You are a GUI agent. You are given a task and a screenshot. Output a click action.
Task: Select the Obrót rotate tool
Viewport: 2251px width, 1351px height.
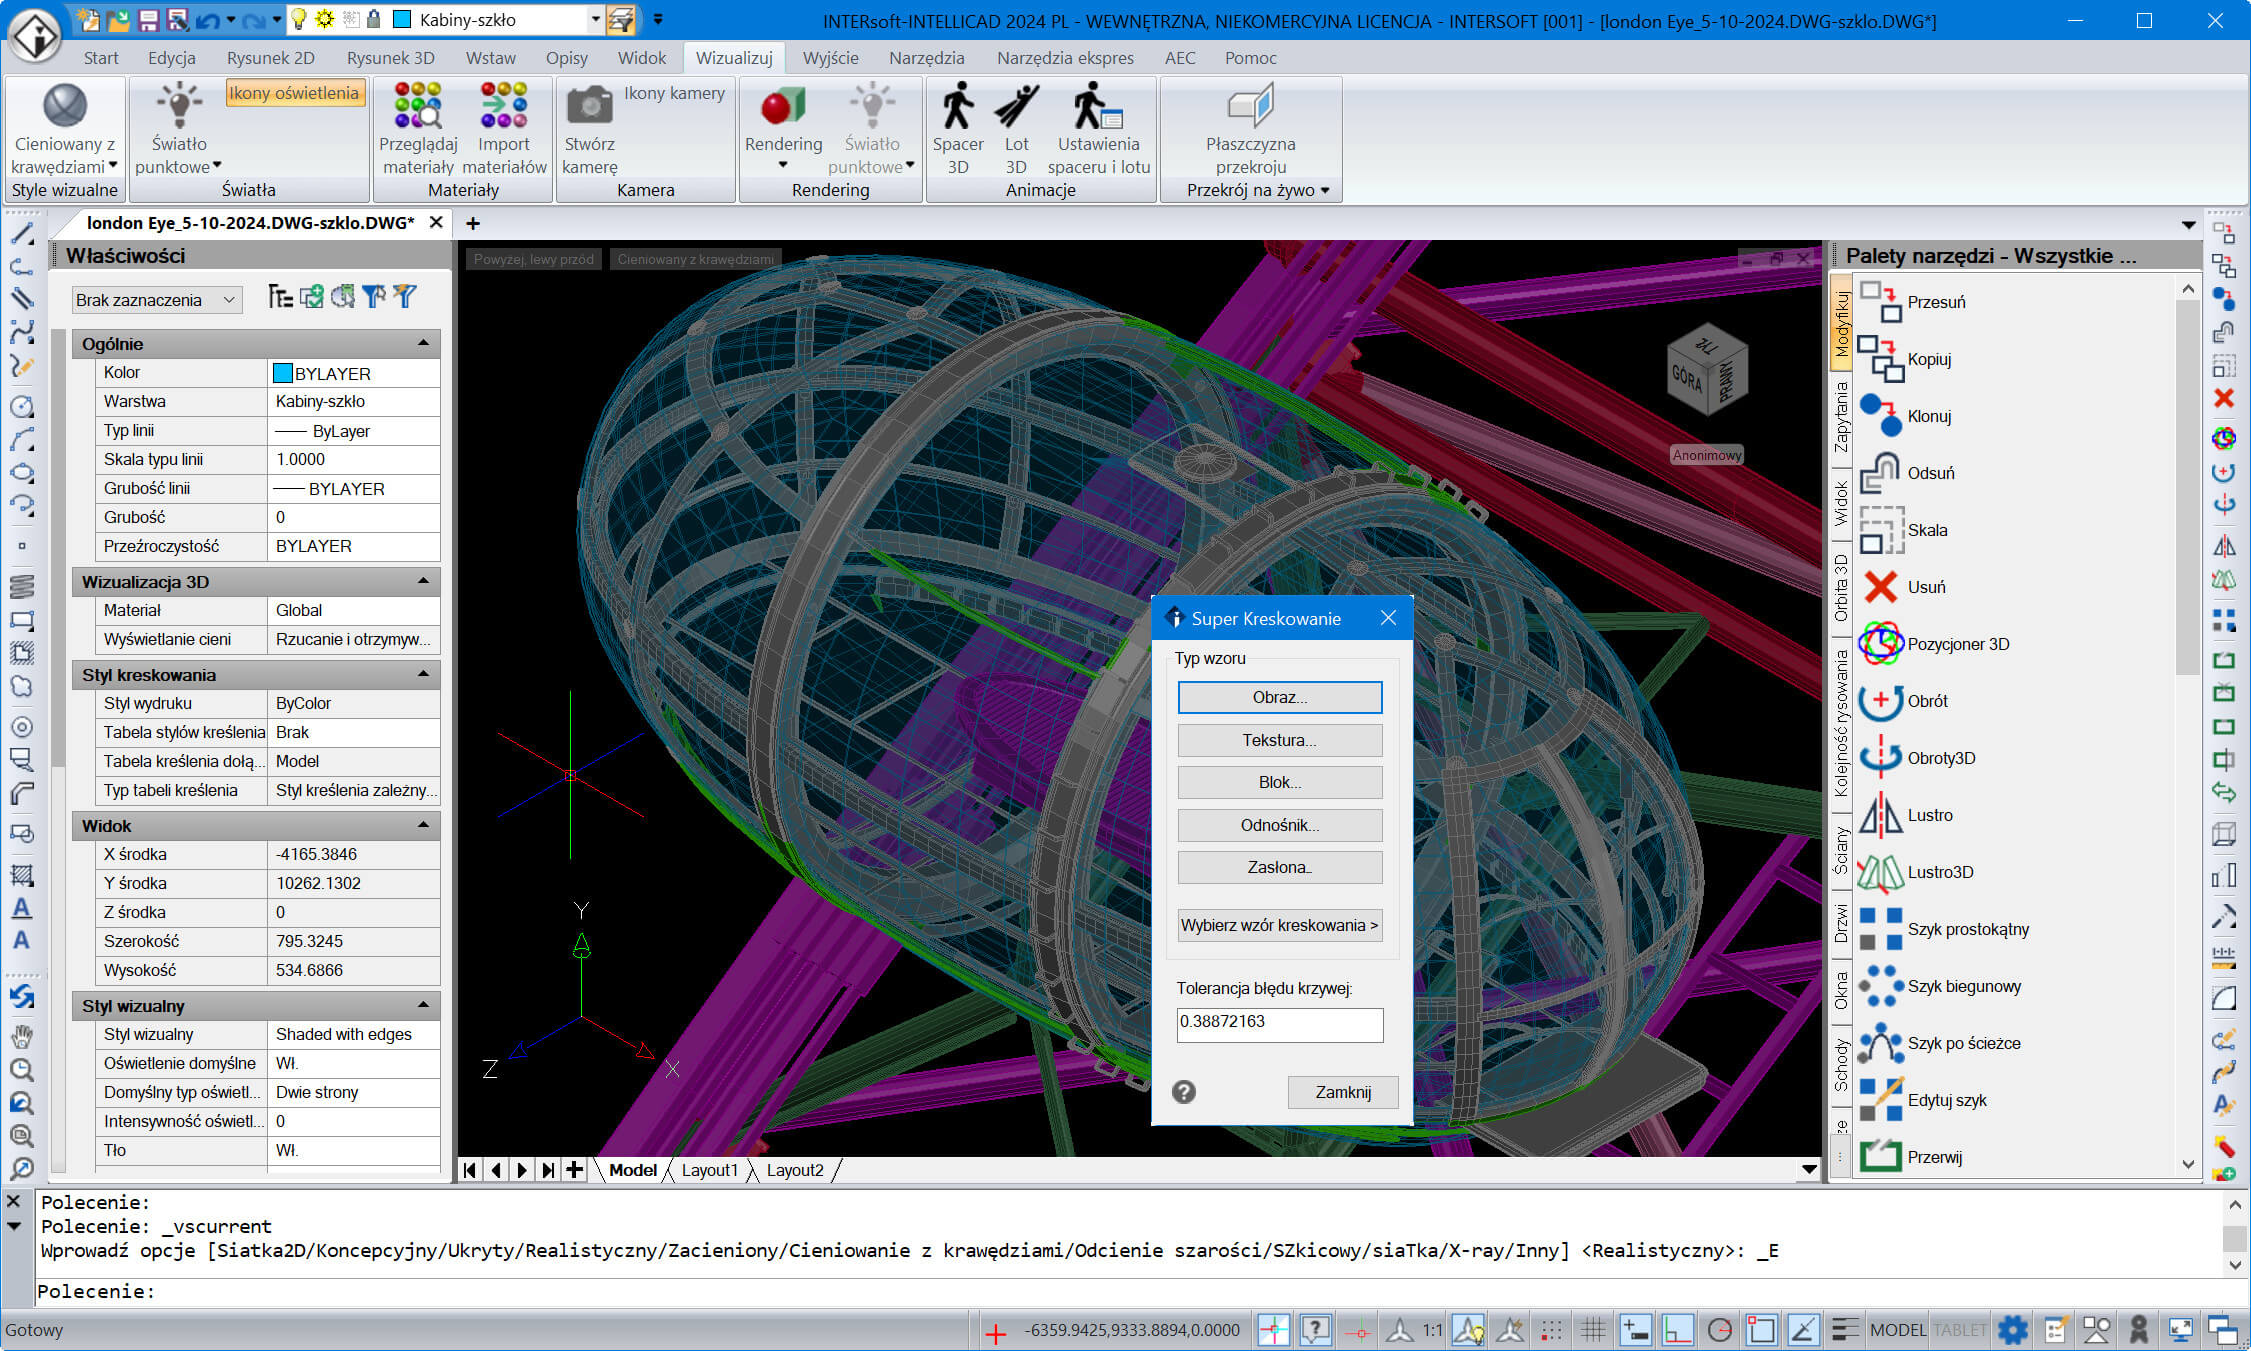coord(1903,701)
